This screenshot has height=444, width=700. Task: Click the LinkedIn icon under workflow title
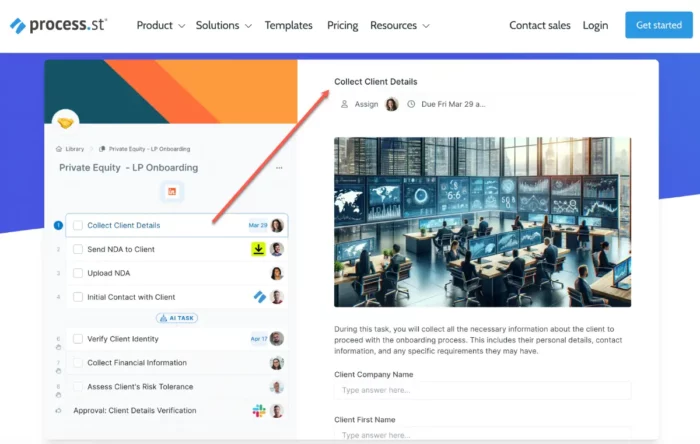pyautogui.click(x=172, y=192)
